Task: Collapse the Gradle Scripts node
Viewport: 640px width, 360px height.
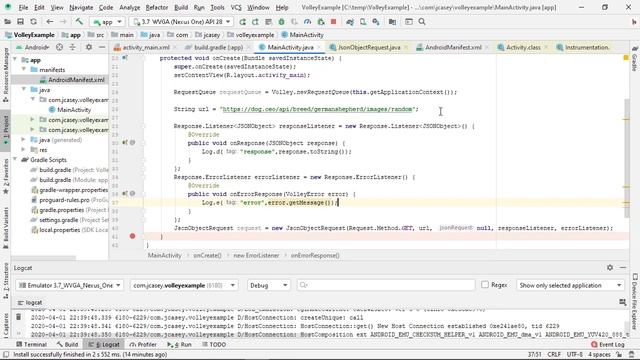Action: [x=15, y=160]
